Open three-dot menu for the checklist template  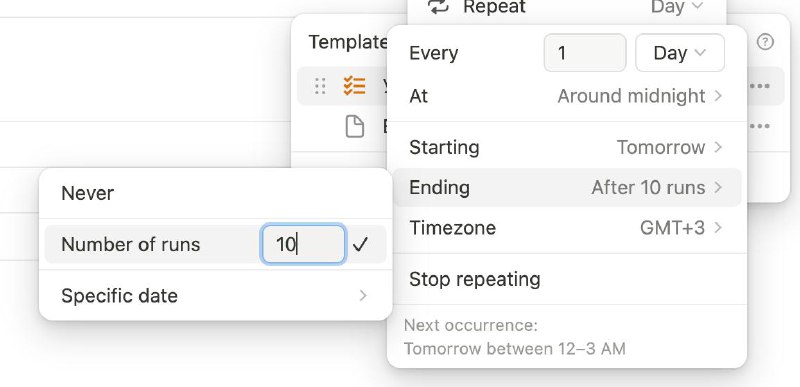click(760, 86)
